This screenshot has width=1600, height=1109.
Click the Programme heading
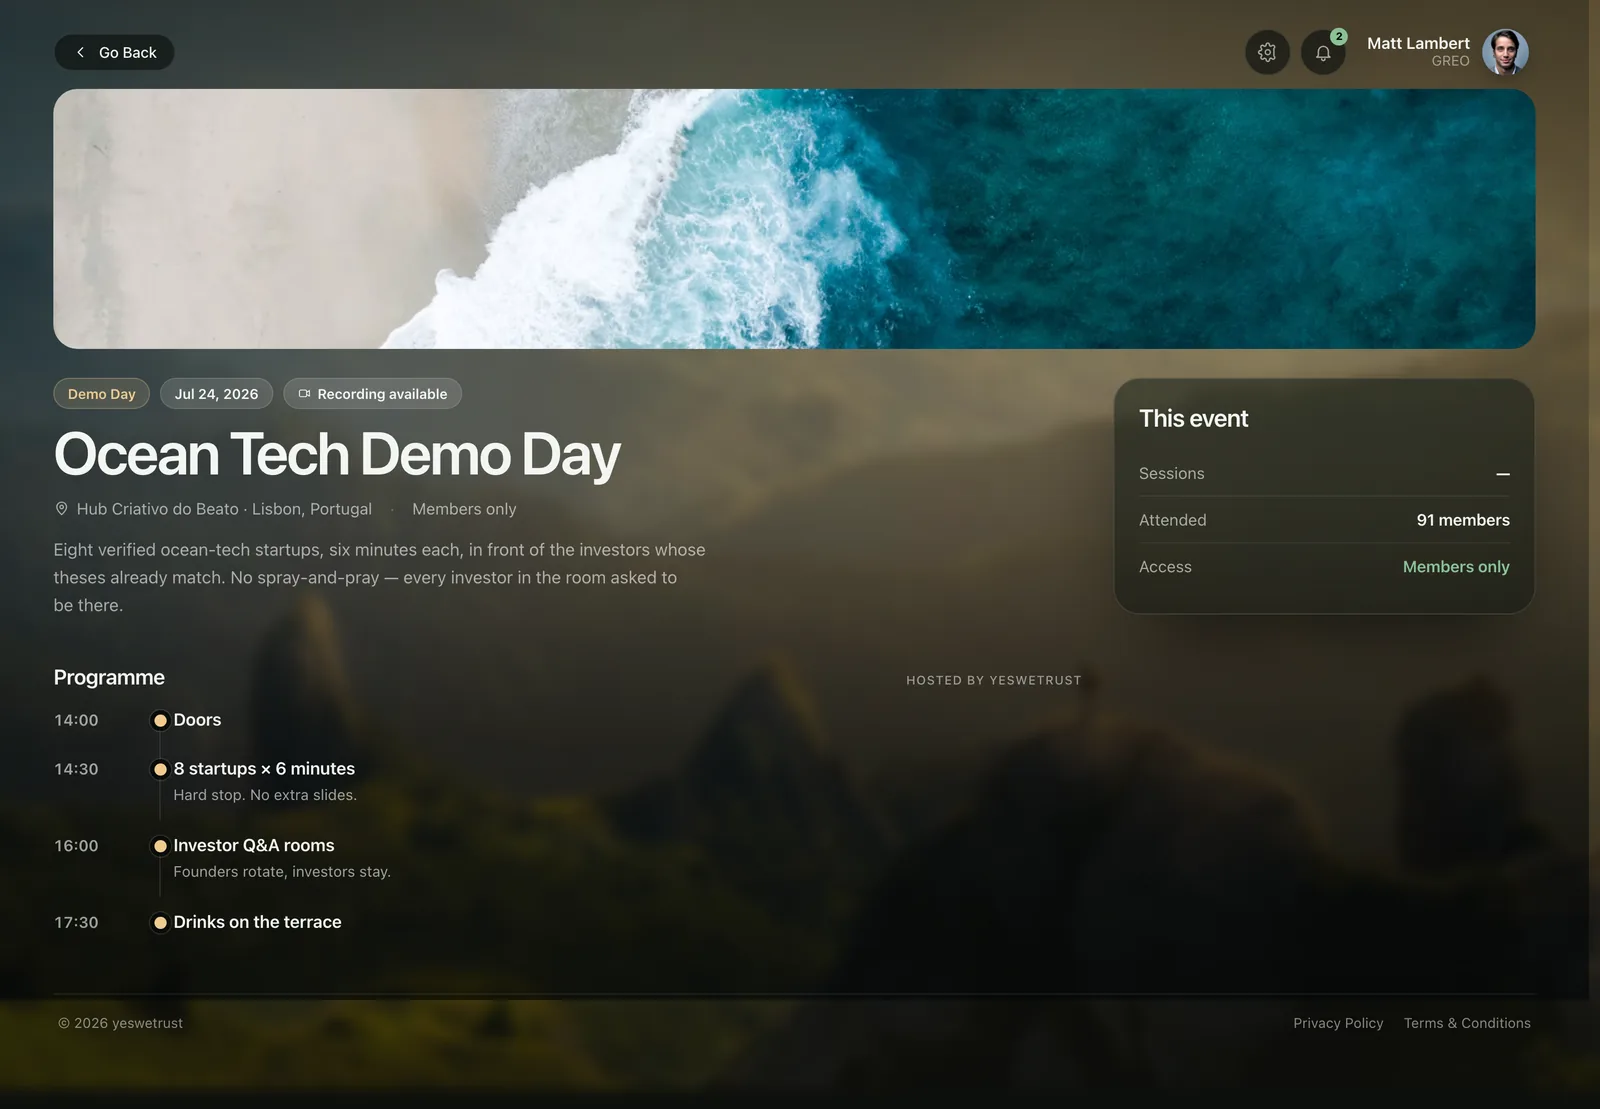pos(109,677)
